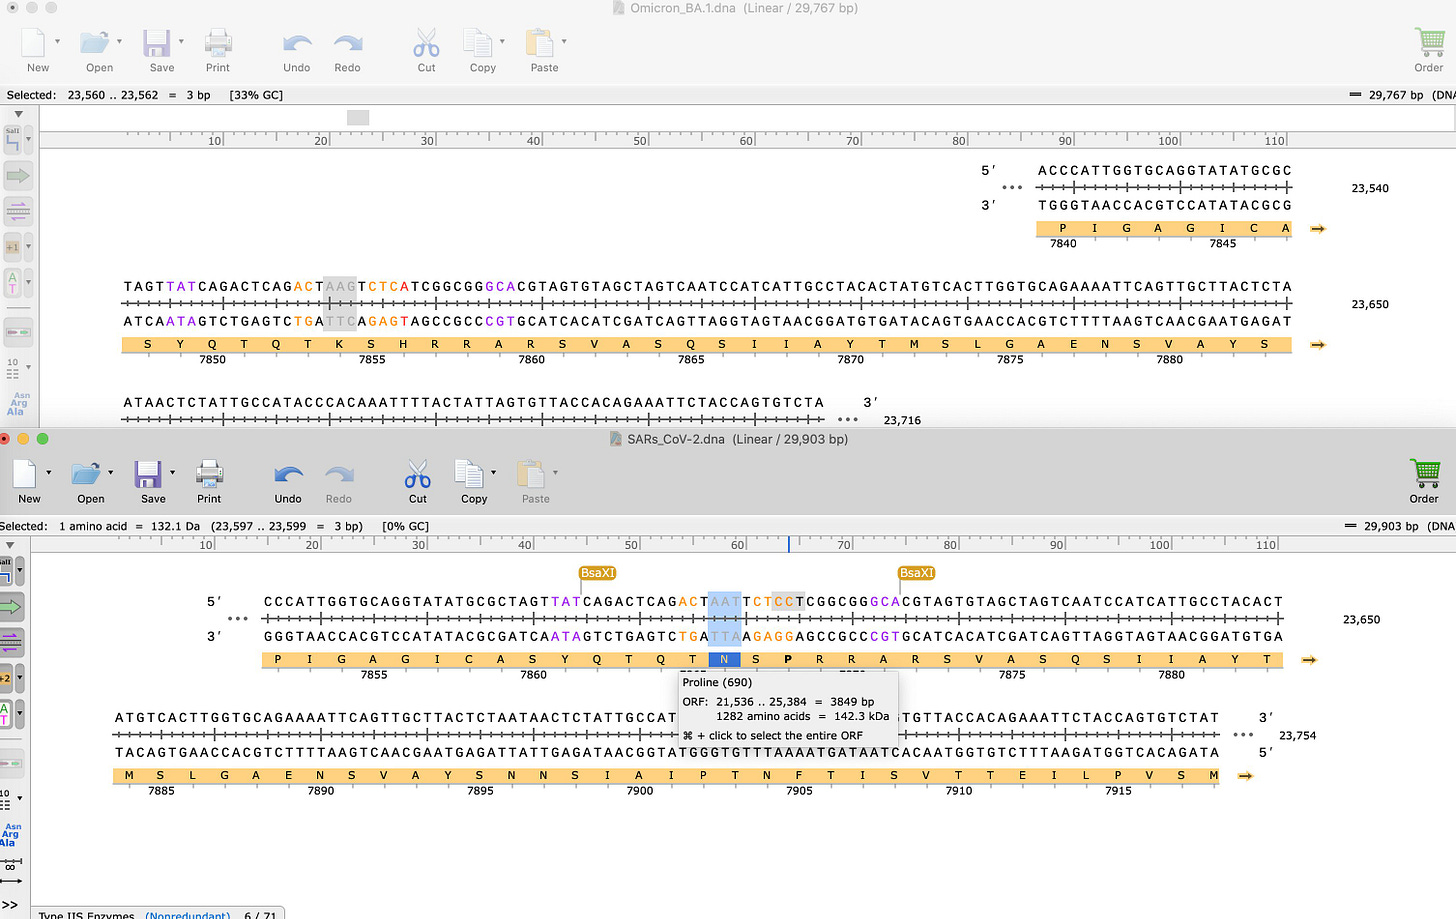Open the Paste dropdown arrow in Omicron window

point(564,42)
